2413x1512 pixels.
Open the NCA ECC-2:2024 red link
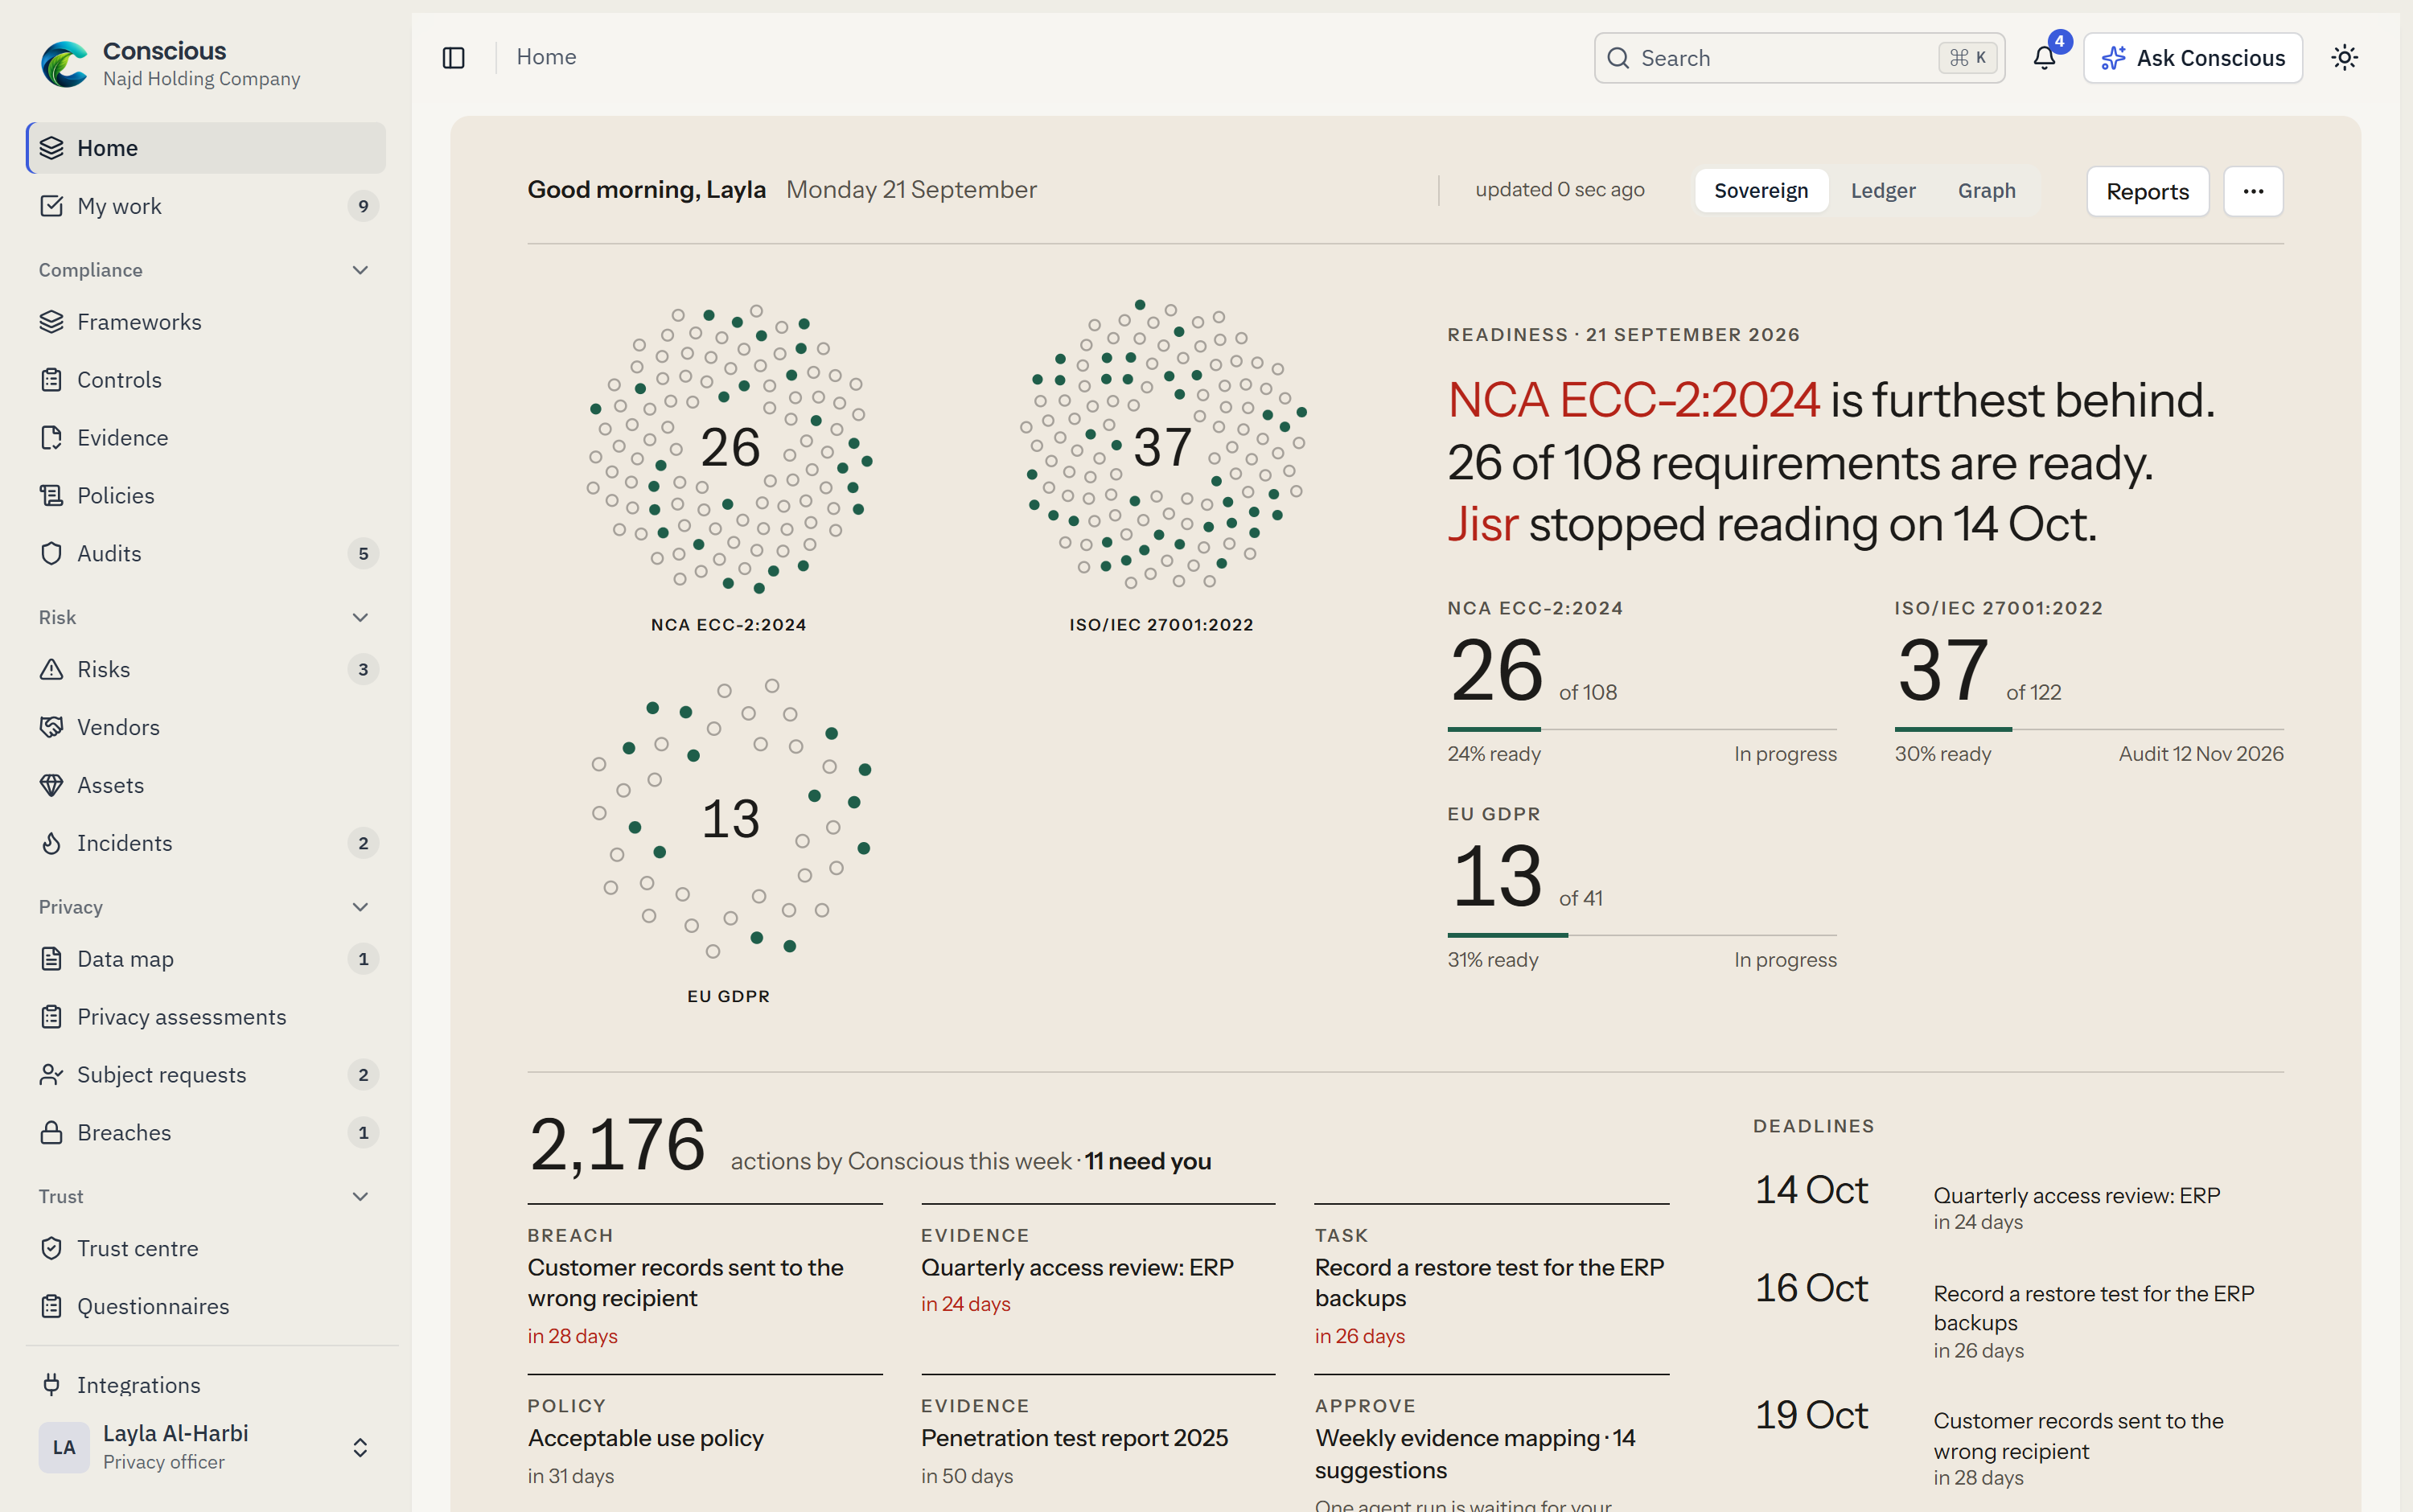click(1633, 400)
